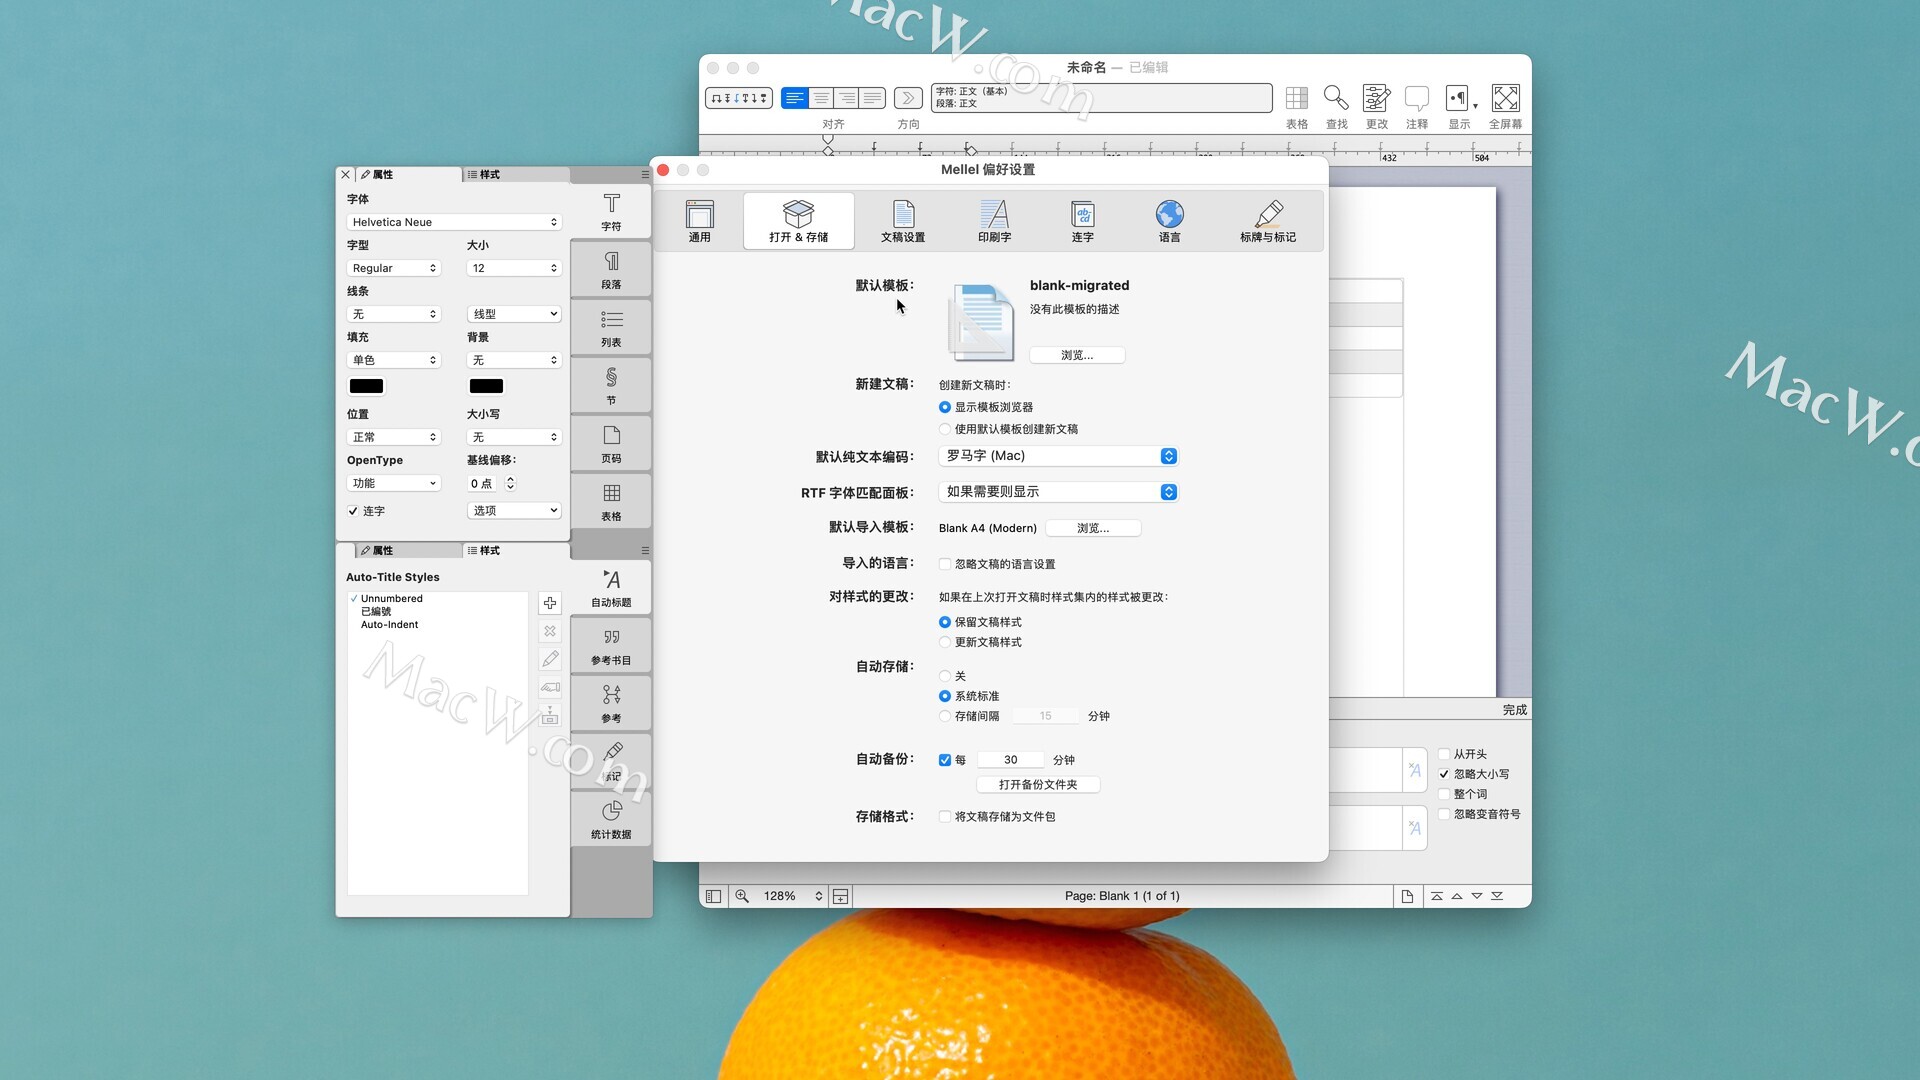This screenshot has width=1920, height=1080.
Task: Open the 单色 fill dropdown
Action: pyautogui.click(x=394, y=360)
